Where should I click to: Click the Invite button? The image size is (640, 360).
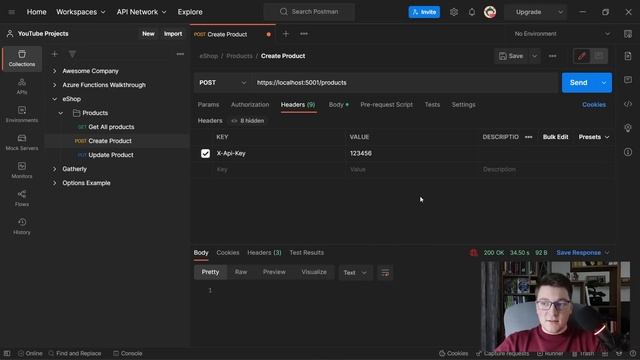pos(424,12)
